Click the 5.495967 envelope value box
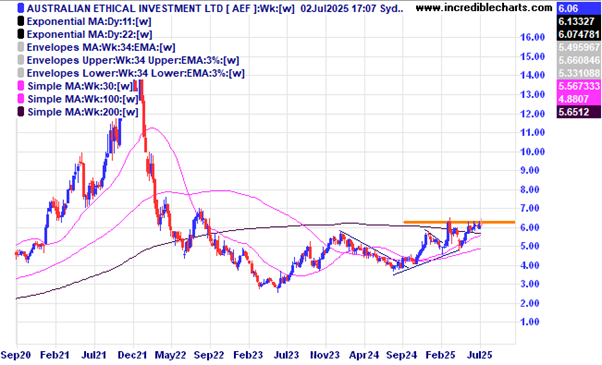 [x=579, y=48]
